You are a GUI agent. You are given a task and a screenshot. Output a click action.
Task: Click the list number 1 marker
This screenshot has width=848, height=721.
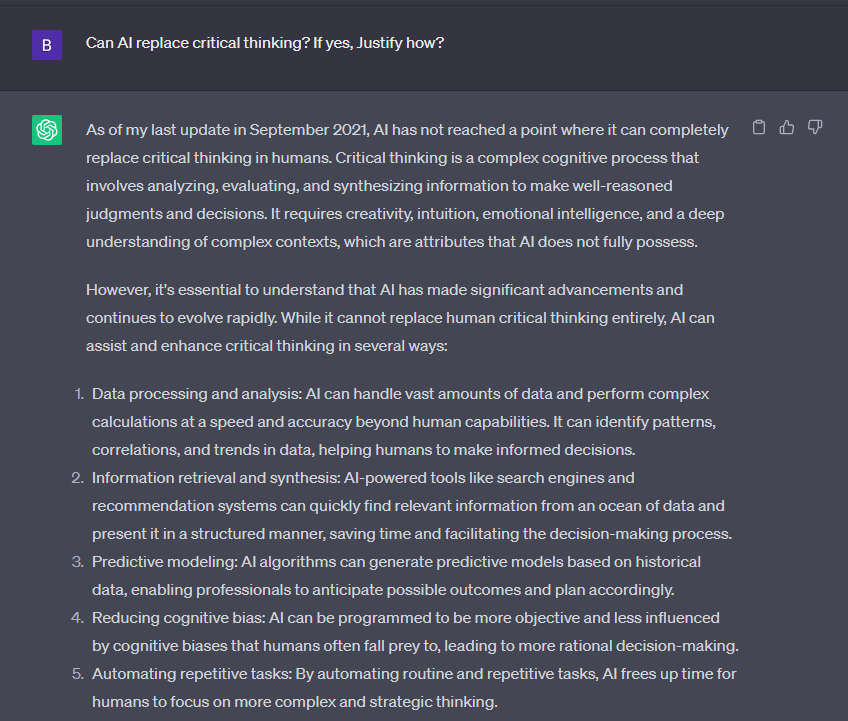click(x=78, y=394)
